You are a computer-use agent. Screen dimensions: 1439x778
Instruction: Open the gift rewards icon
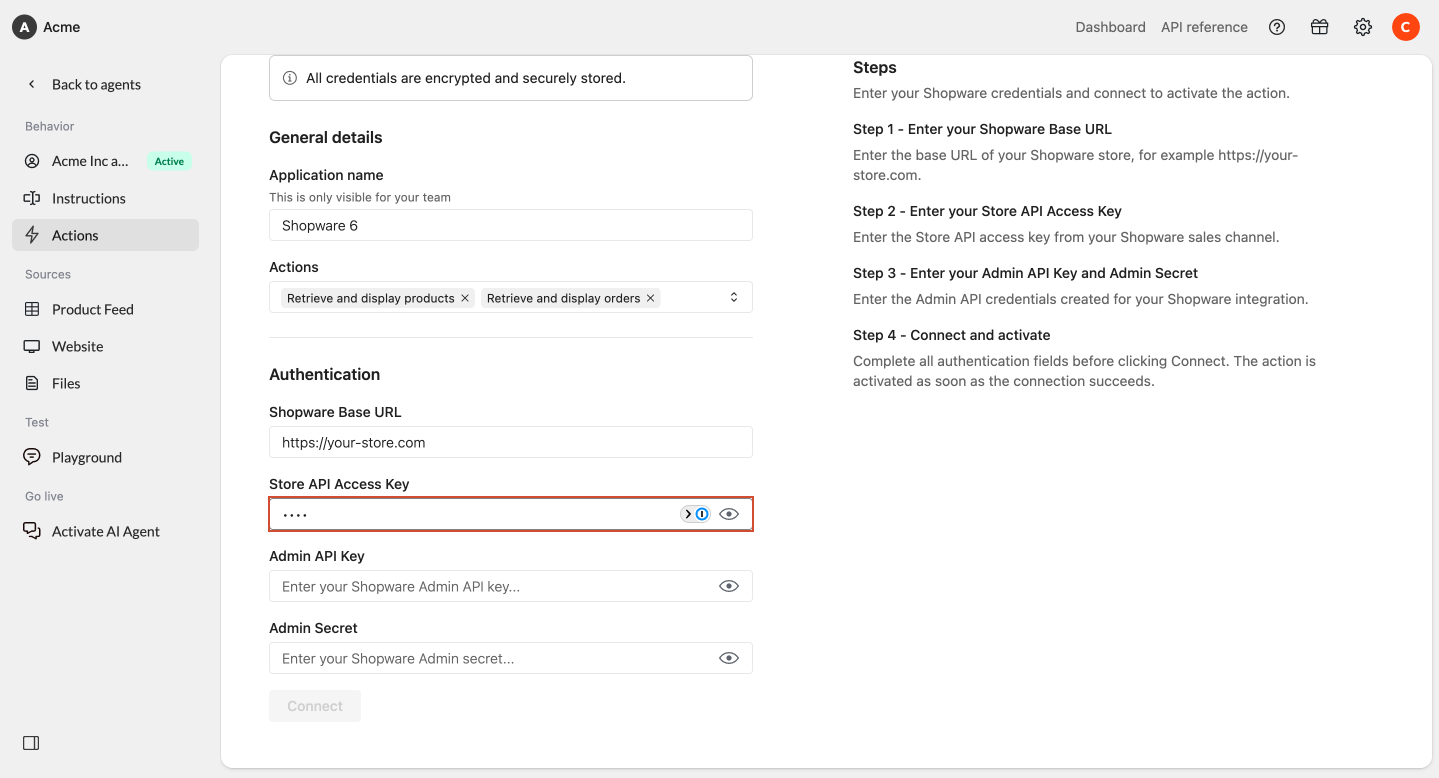pos(1320,27)
